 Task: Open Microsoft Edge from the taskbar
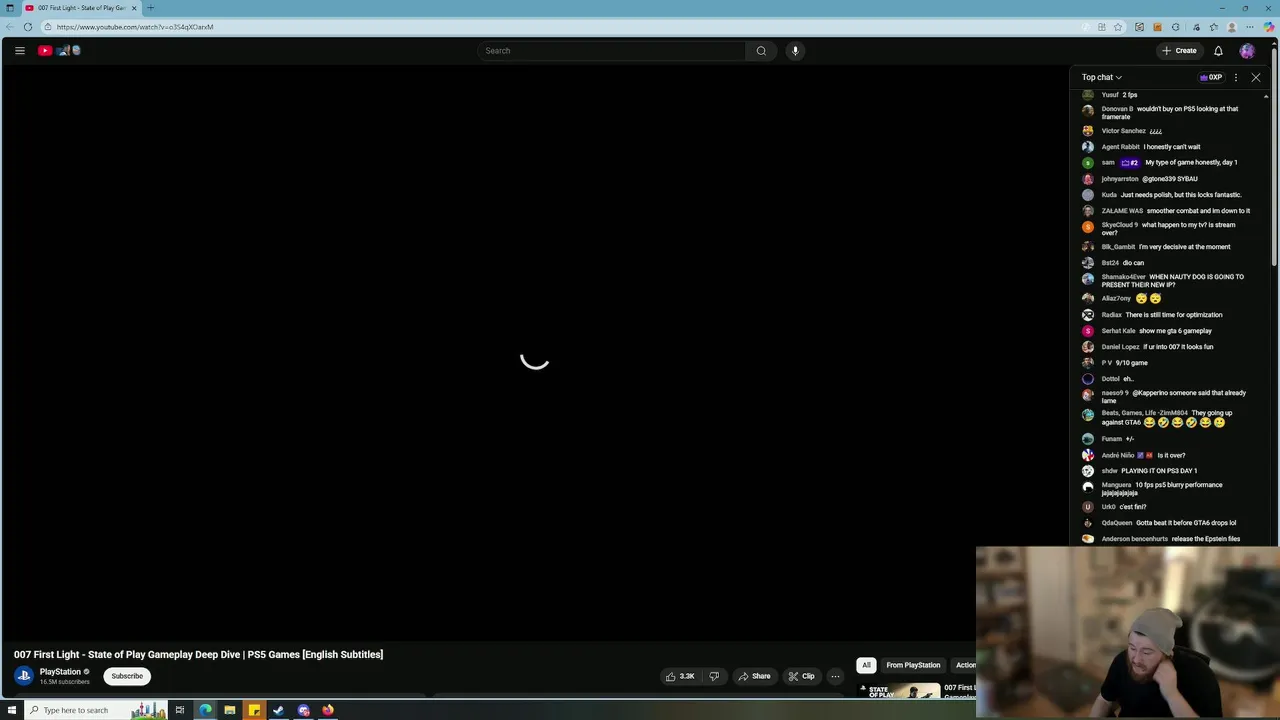coord(205,710)
